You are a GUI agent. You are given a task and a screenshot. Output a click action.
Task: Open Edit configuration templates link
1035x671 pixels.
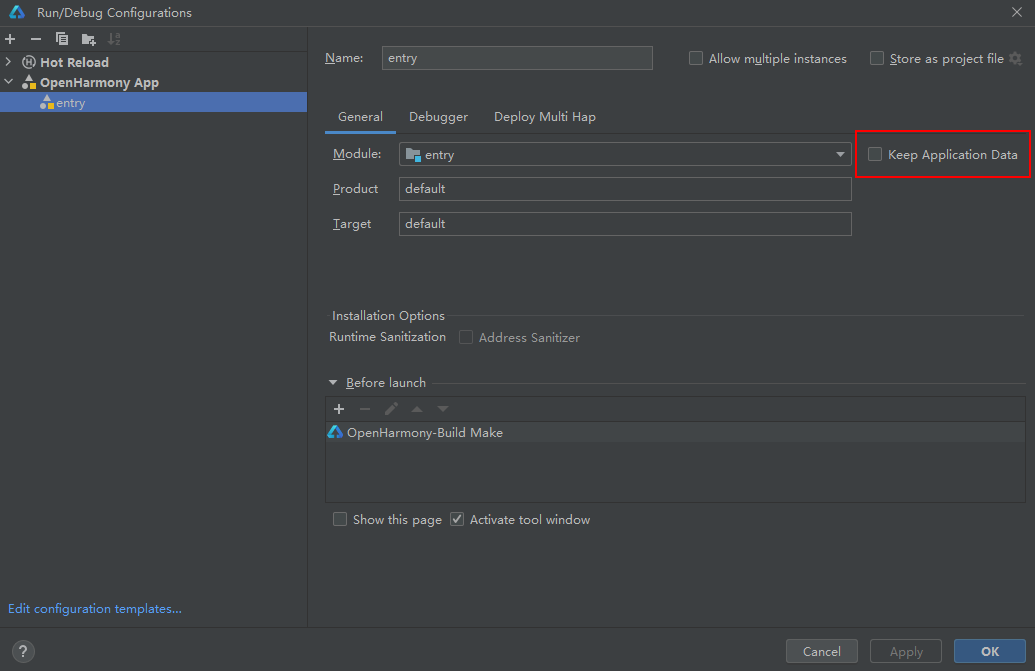[x=94, y=609]
